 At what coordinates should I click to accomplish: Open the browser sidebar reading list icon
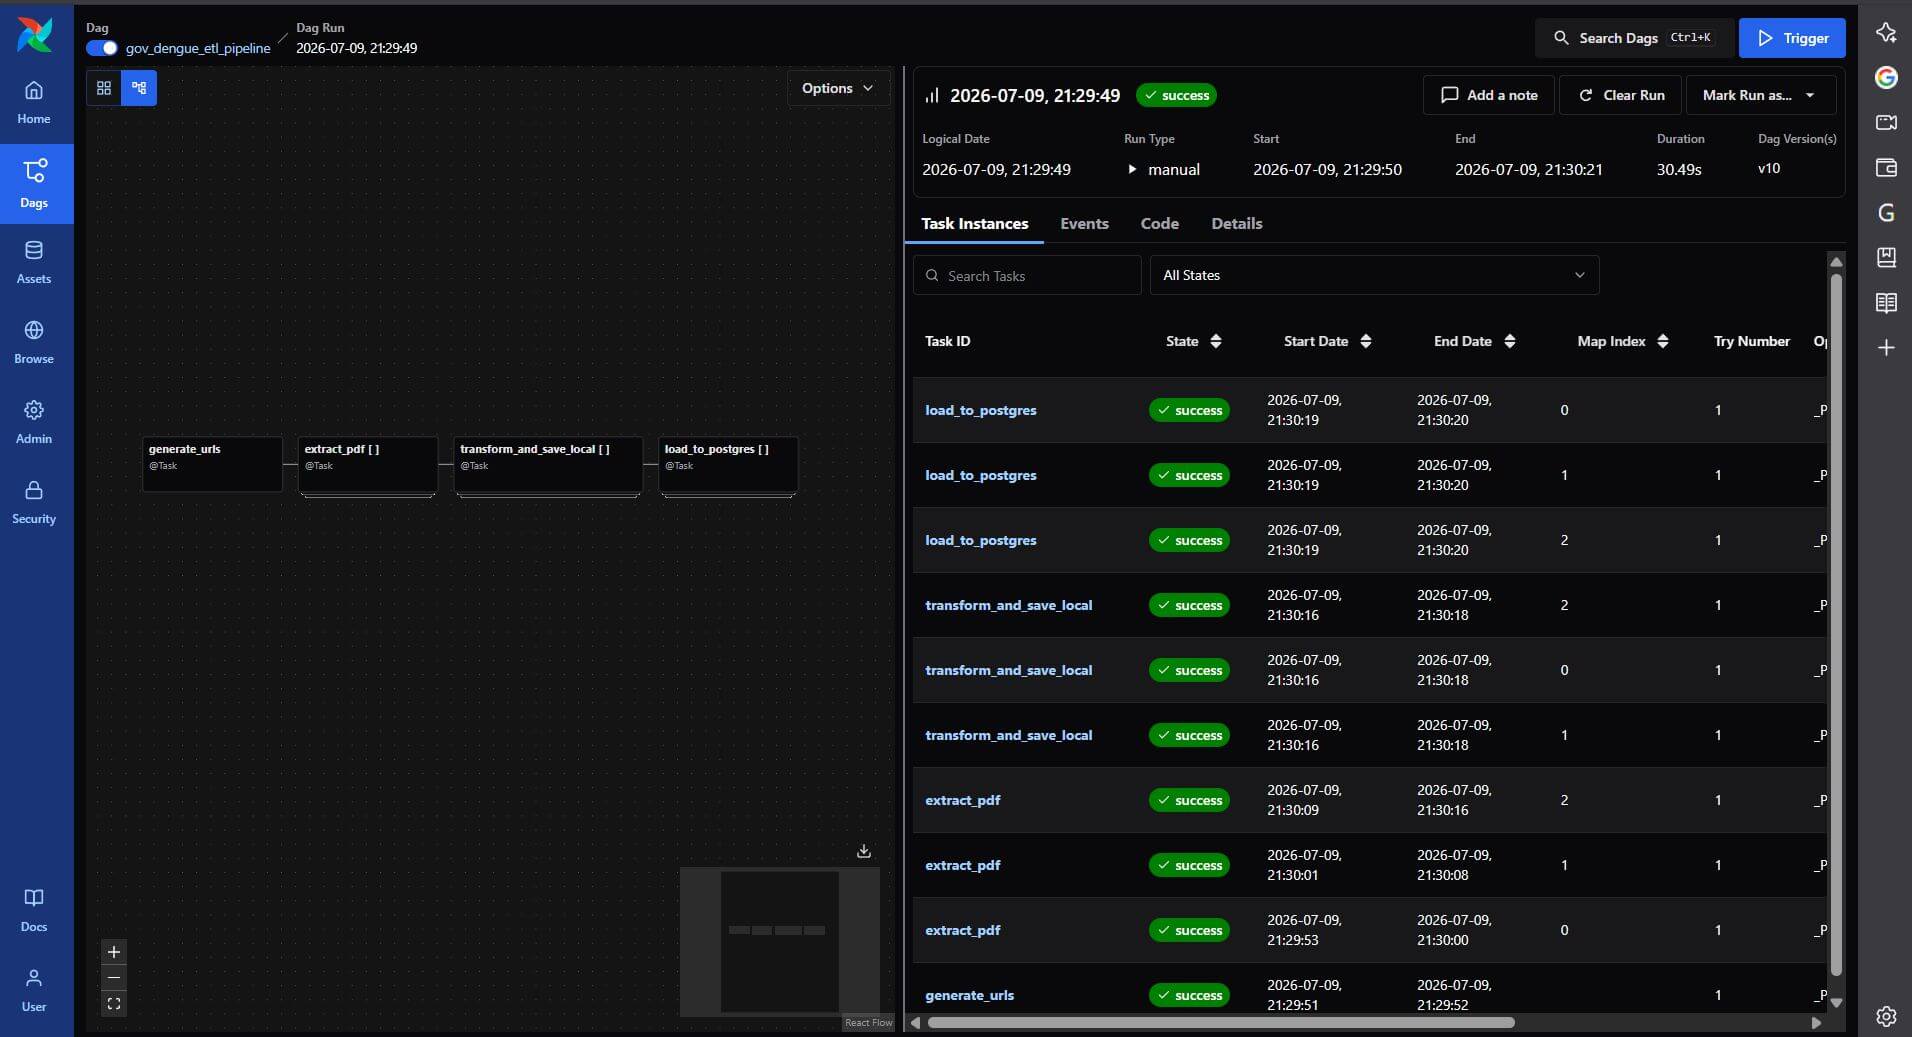coord(1886,303)
